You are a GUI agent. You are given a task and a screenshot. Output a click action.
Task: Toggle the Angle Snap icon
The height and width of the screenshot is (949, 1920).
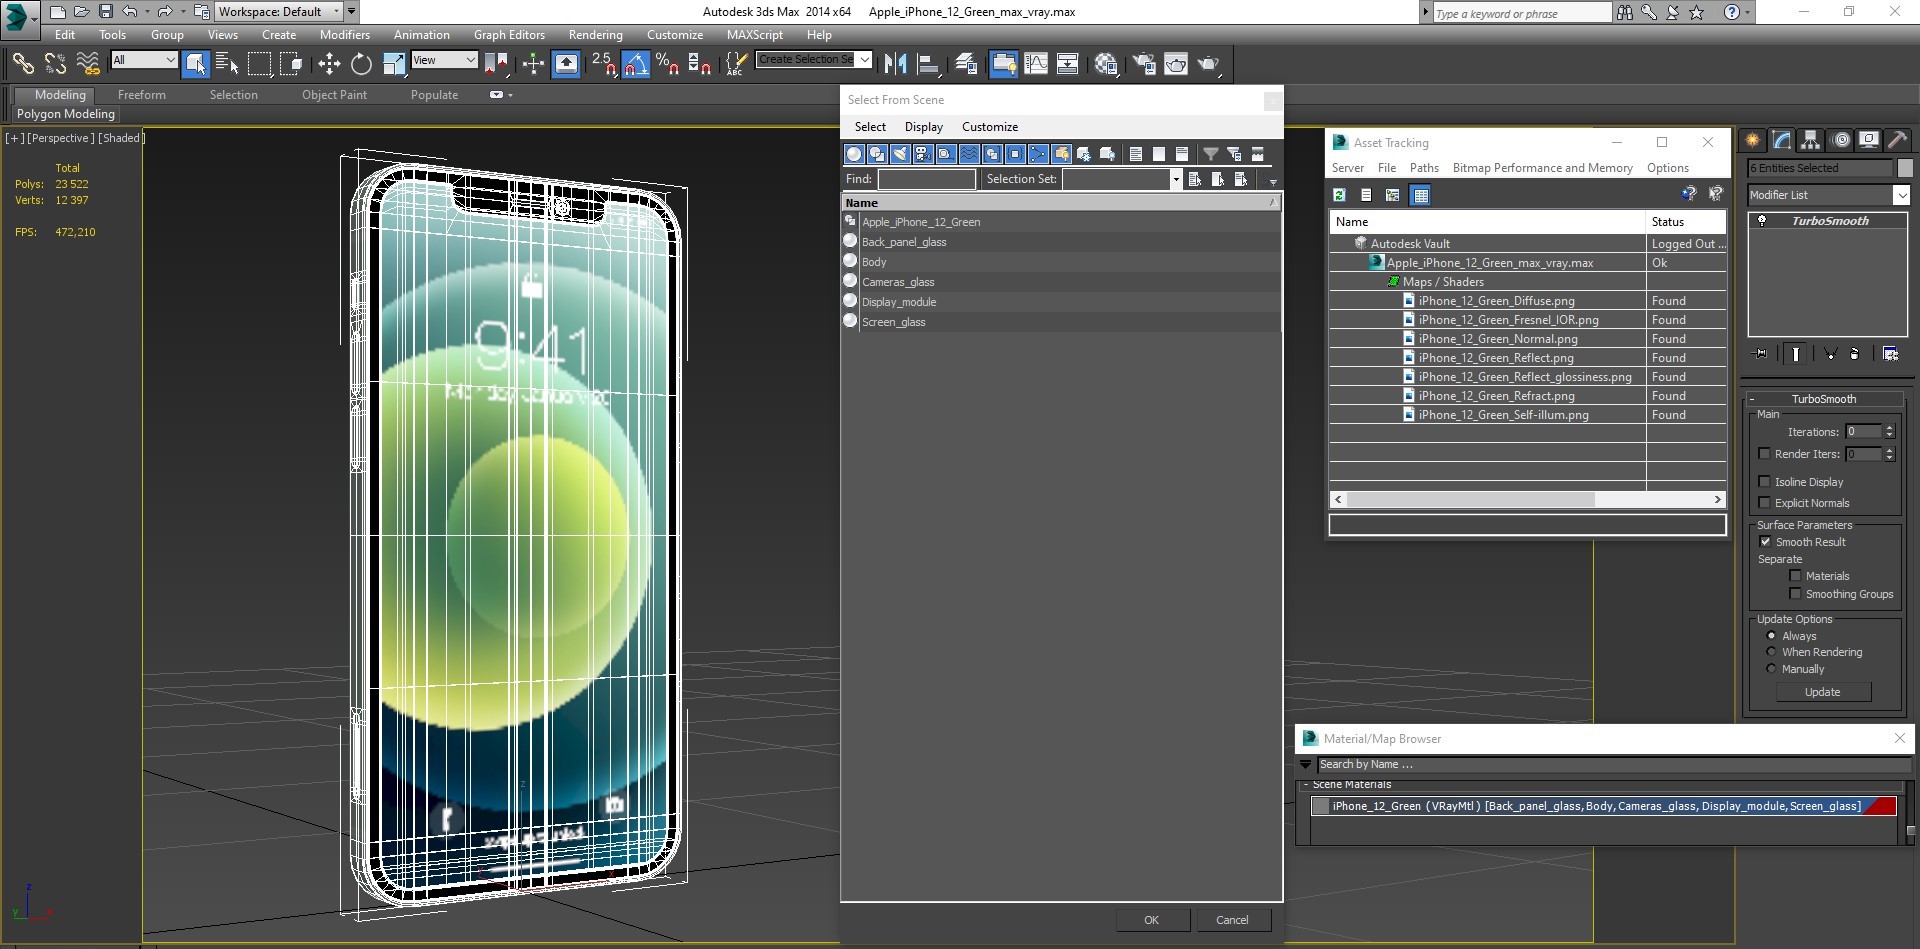coord(636,64)
